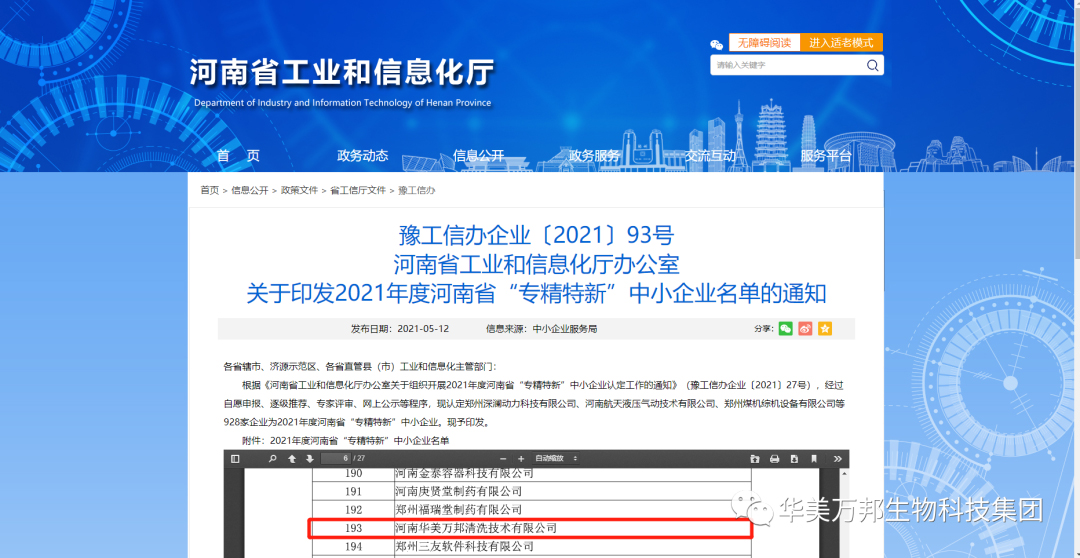Click the row 河南金泰容器科技有限公司

coord(531,473)
